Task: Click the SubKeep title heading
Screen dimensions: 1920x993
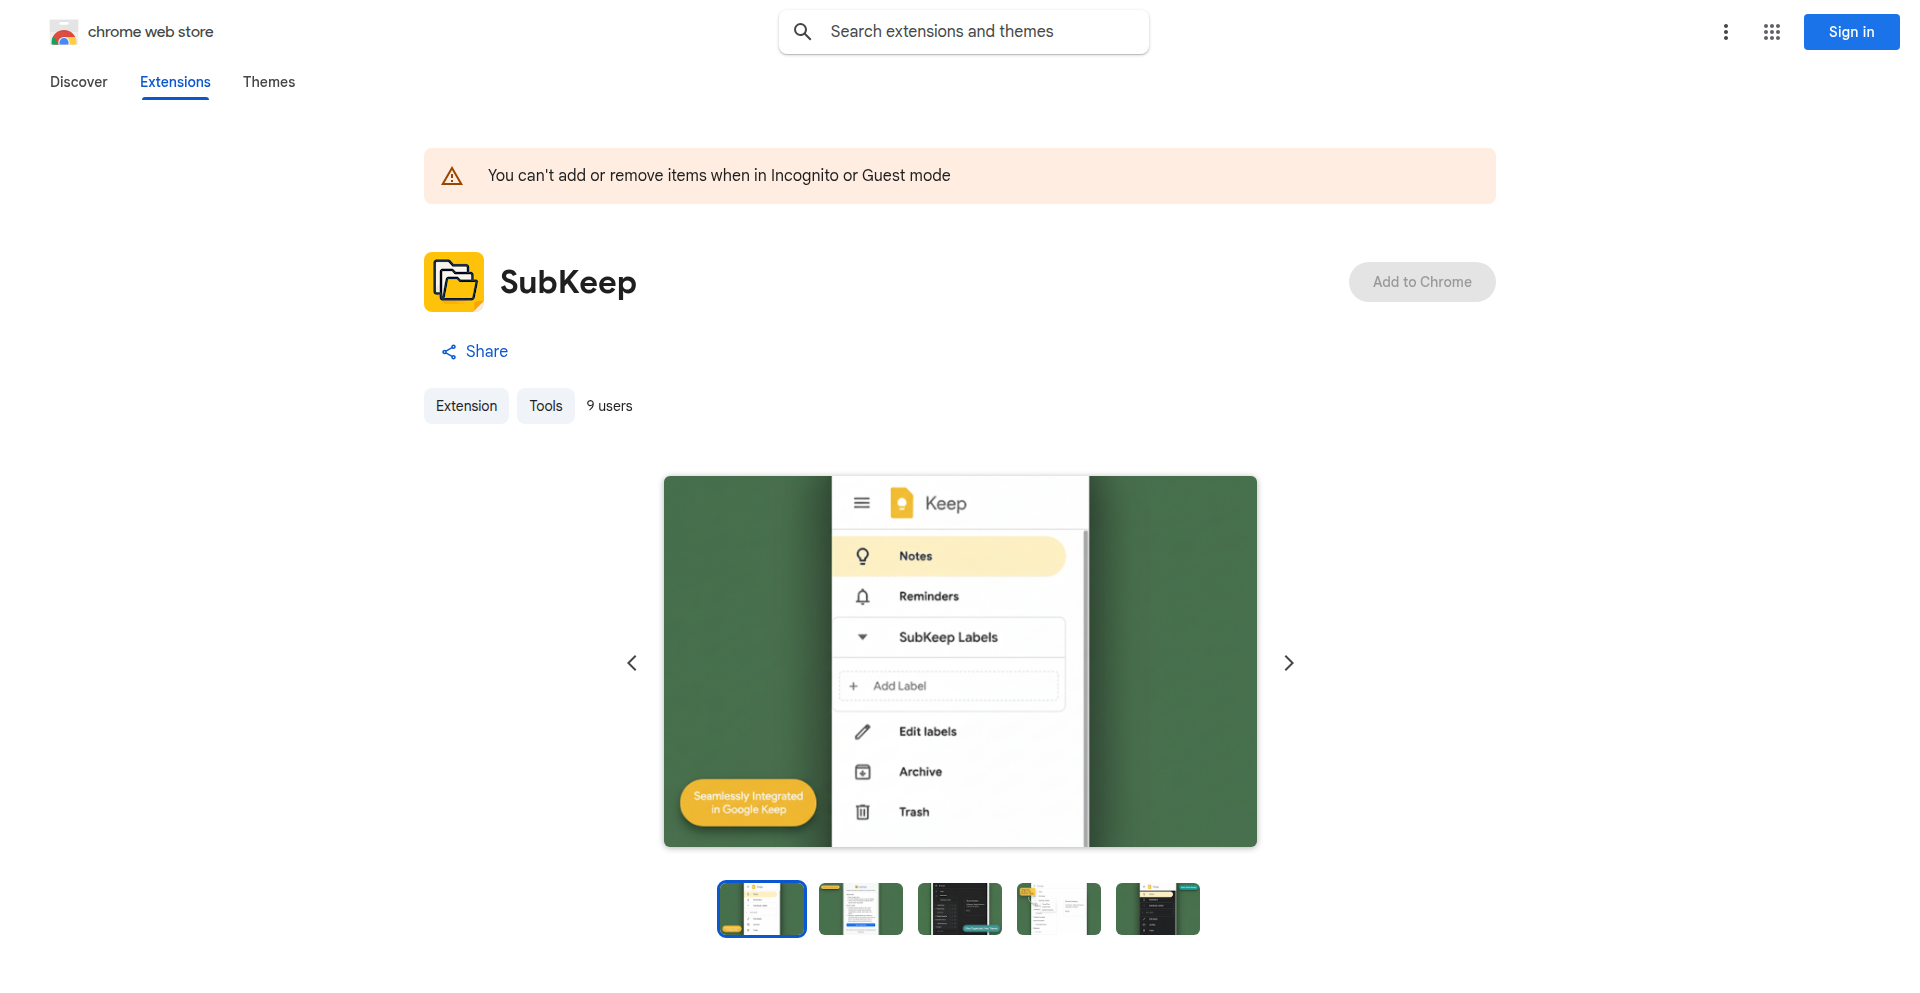Action: tap(568, 283)
